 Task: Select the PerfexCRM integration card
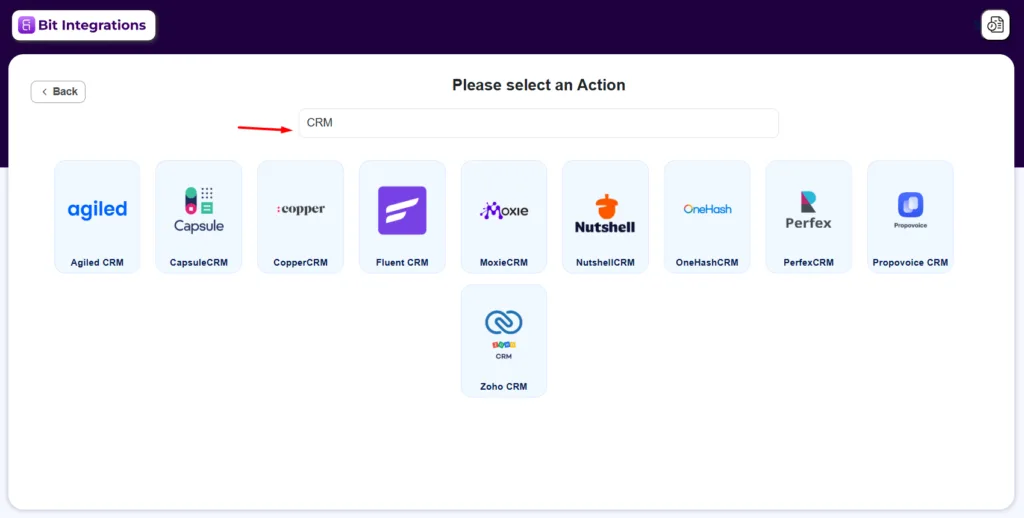[808, 217]
